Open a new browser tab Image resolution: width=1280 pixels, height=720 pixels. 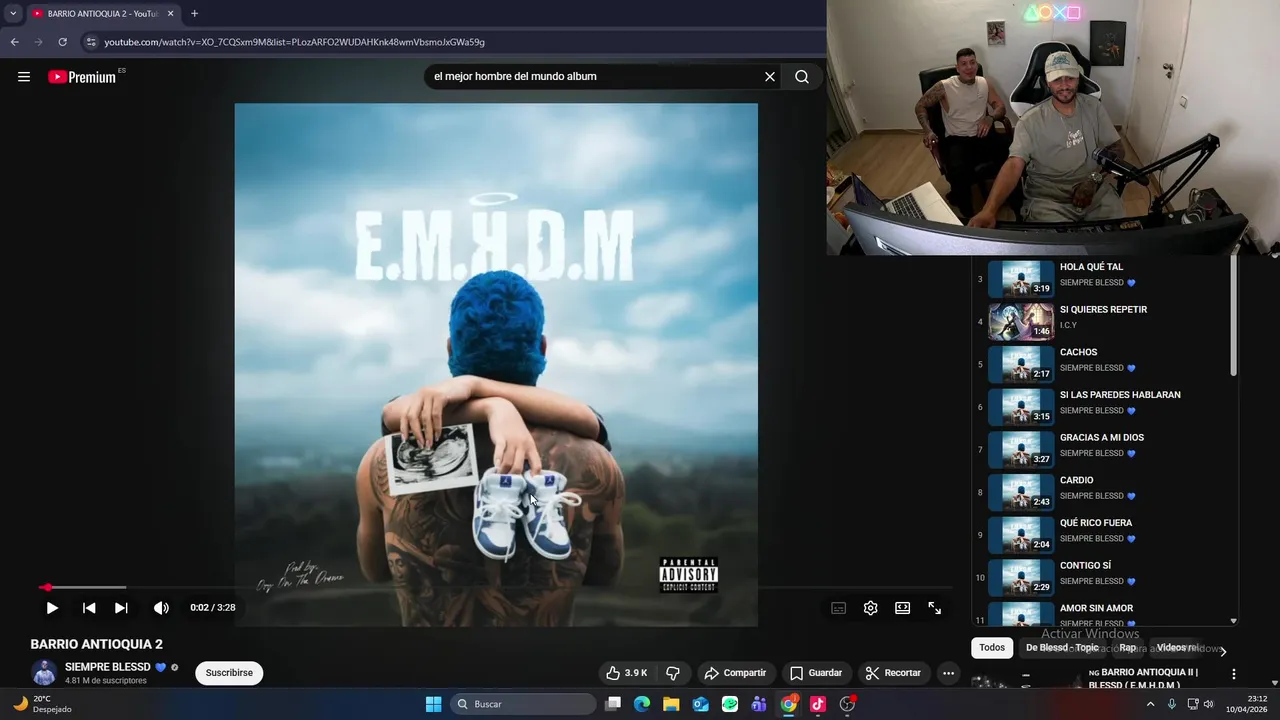[194, 14]
